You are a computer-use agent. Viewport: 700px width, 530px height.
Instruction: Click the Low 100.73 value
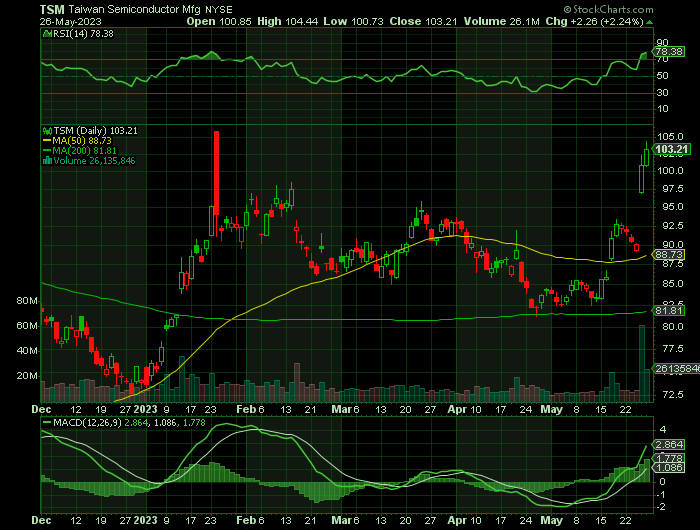pyautogui.click(x=353, y=21)
